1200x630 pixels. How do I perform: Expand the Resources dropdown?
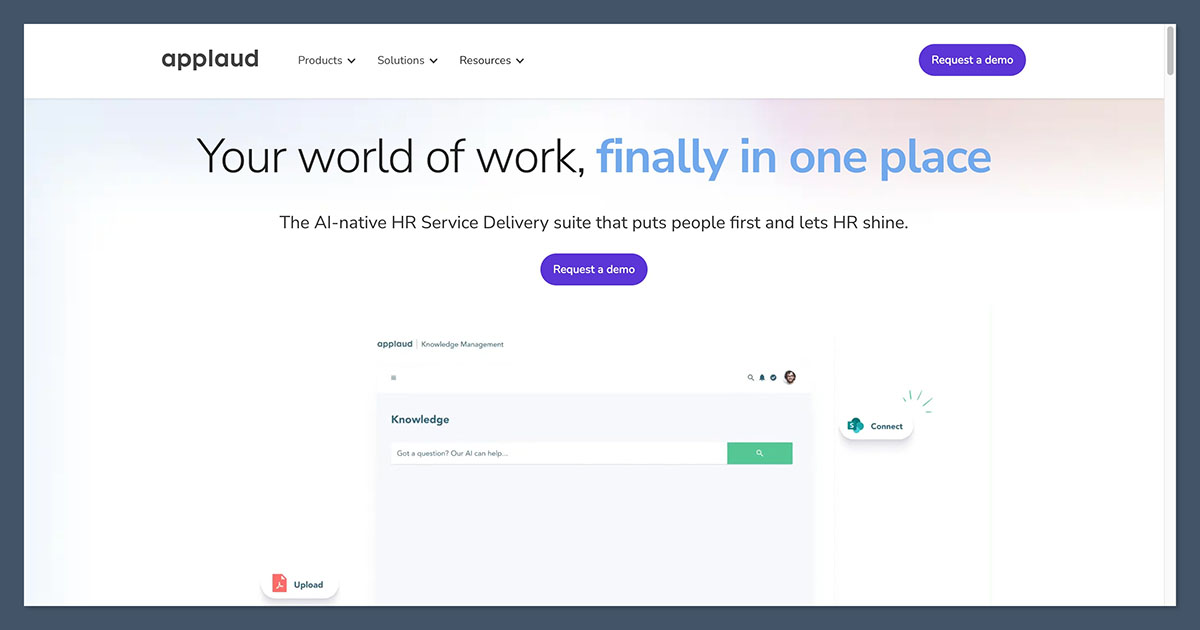(x=491, y=60)
